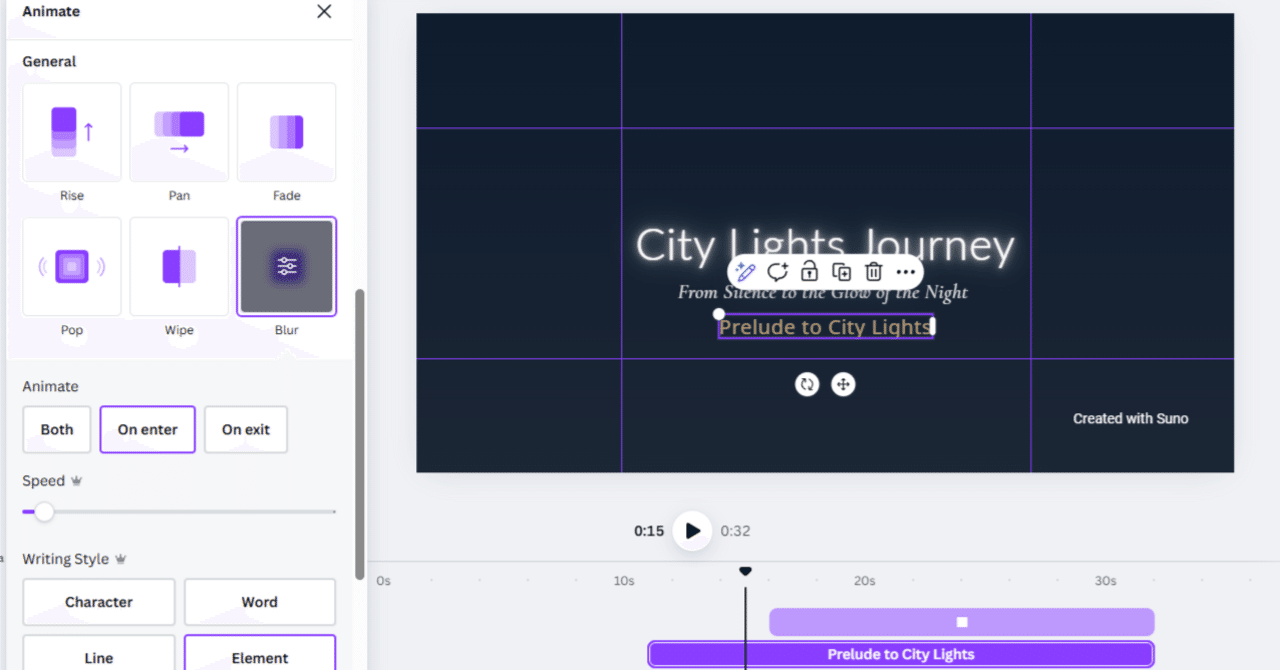Select the Pan animation
Image resolution: width=1280 pixels, height=670 pixels.
point(179,132)
